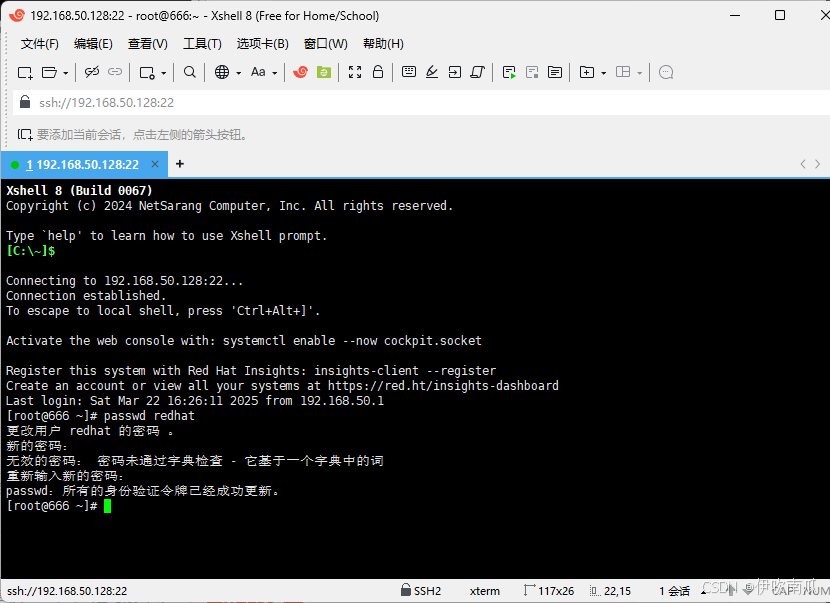Open the 查看(V) menu
The image size is (830, 603).
click(148, 44)
